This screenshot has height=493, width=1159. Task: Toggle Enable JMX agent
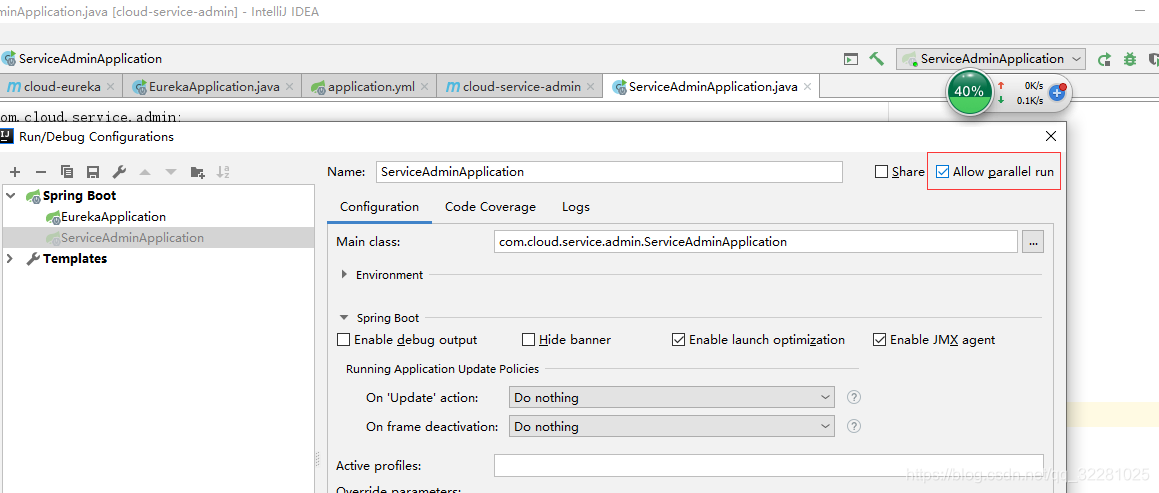tap(879, 340)
